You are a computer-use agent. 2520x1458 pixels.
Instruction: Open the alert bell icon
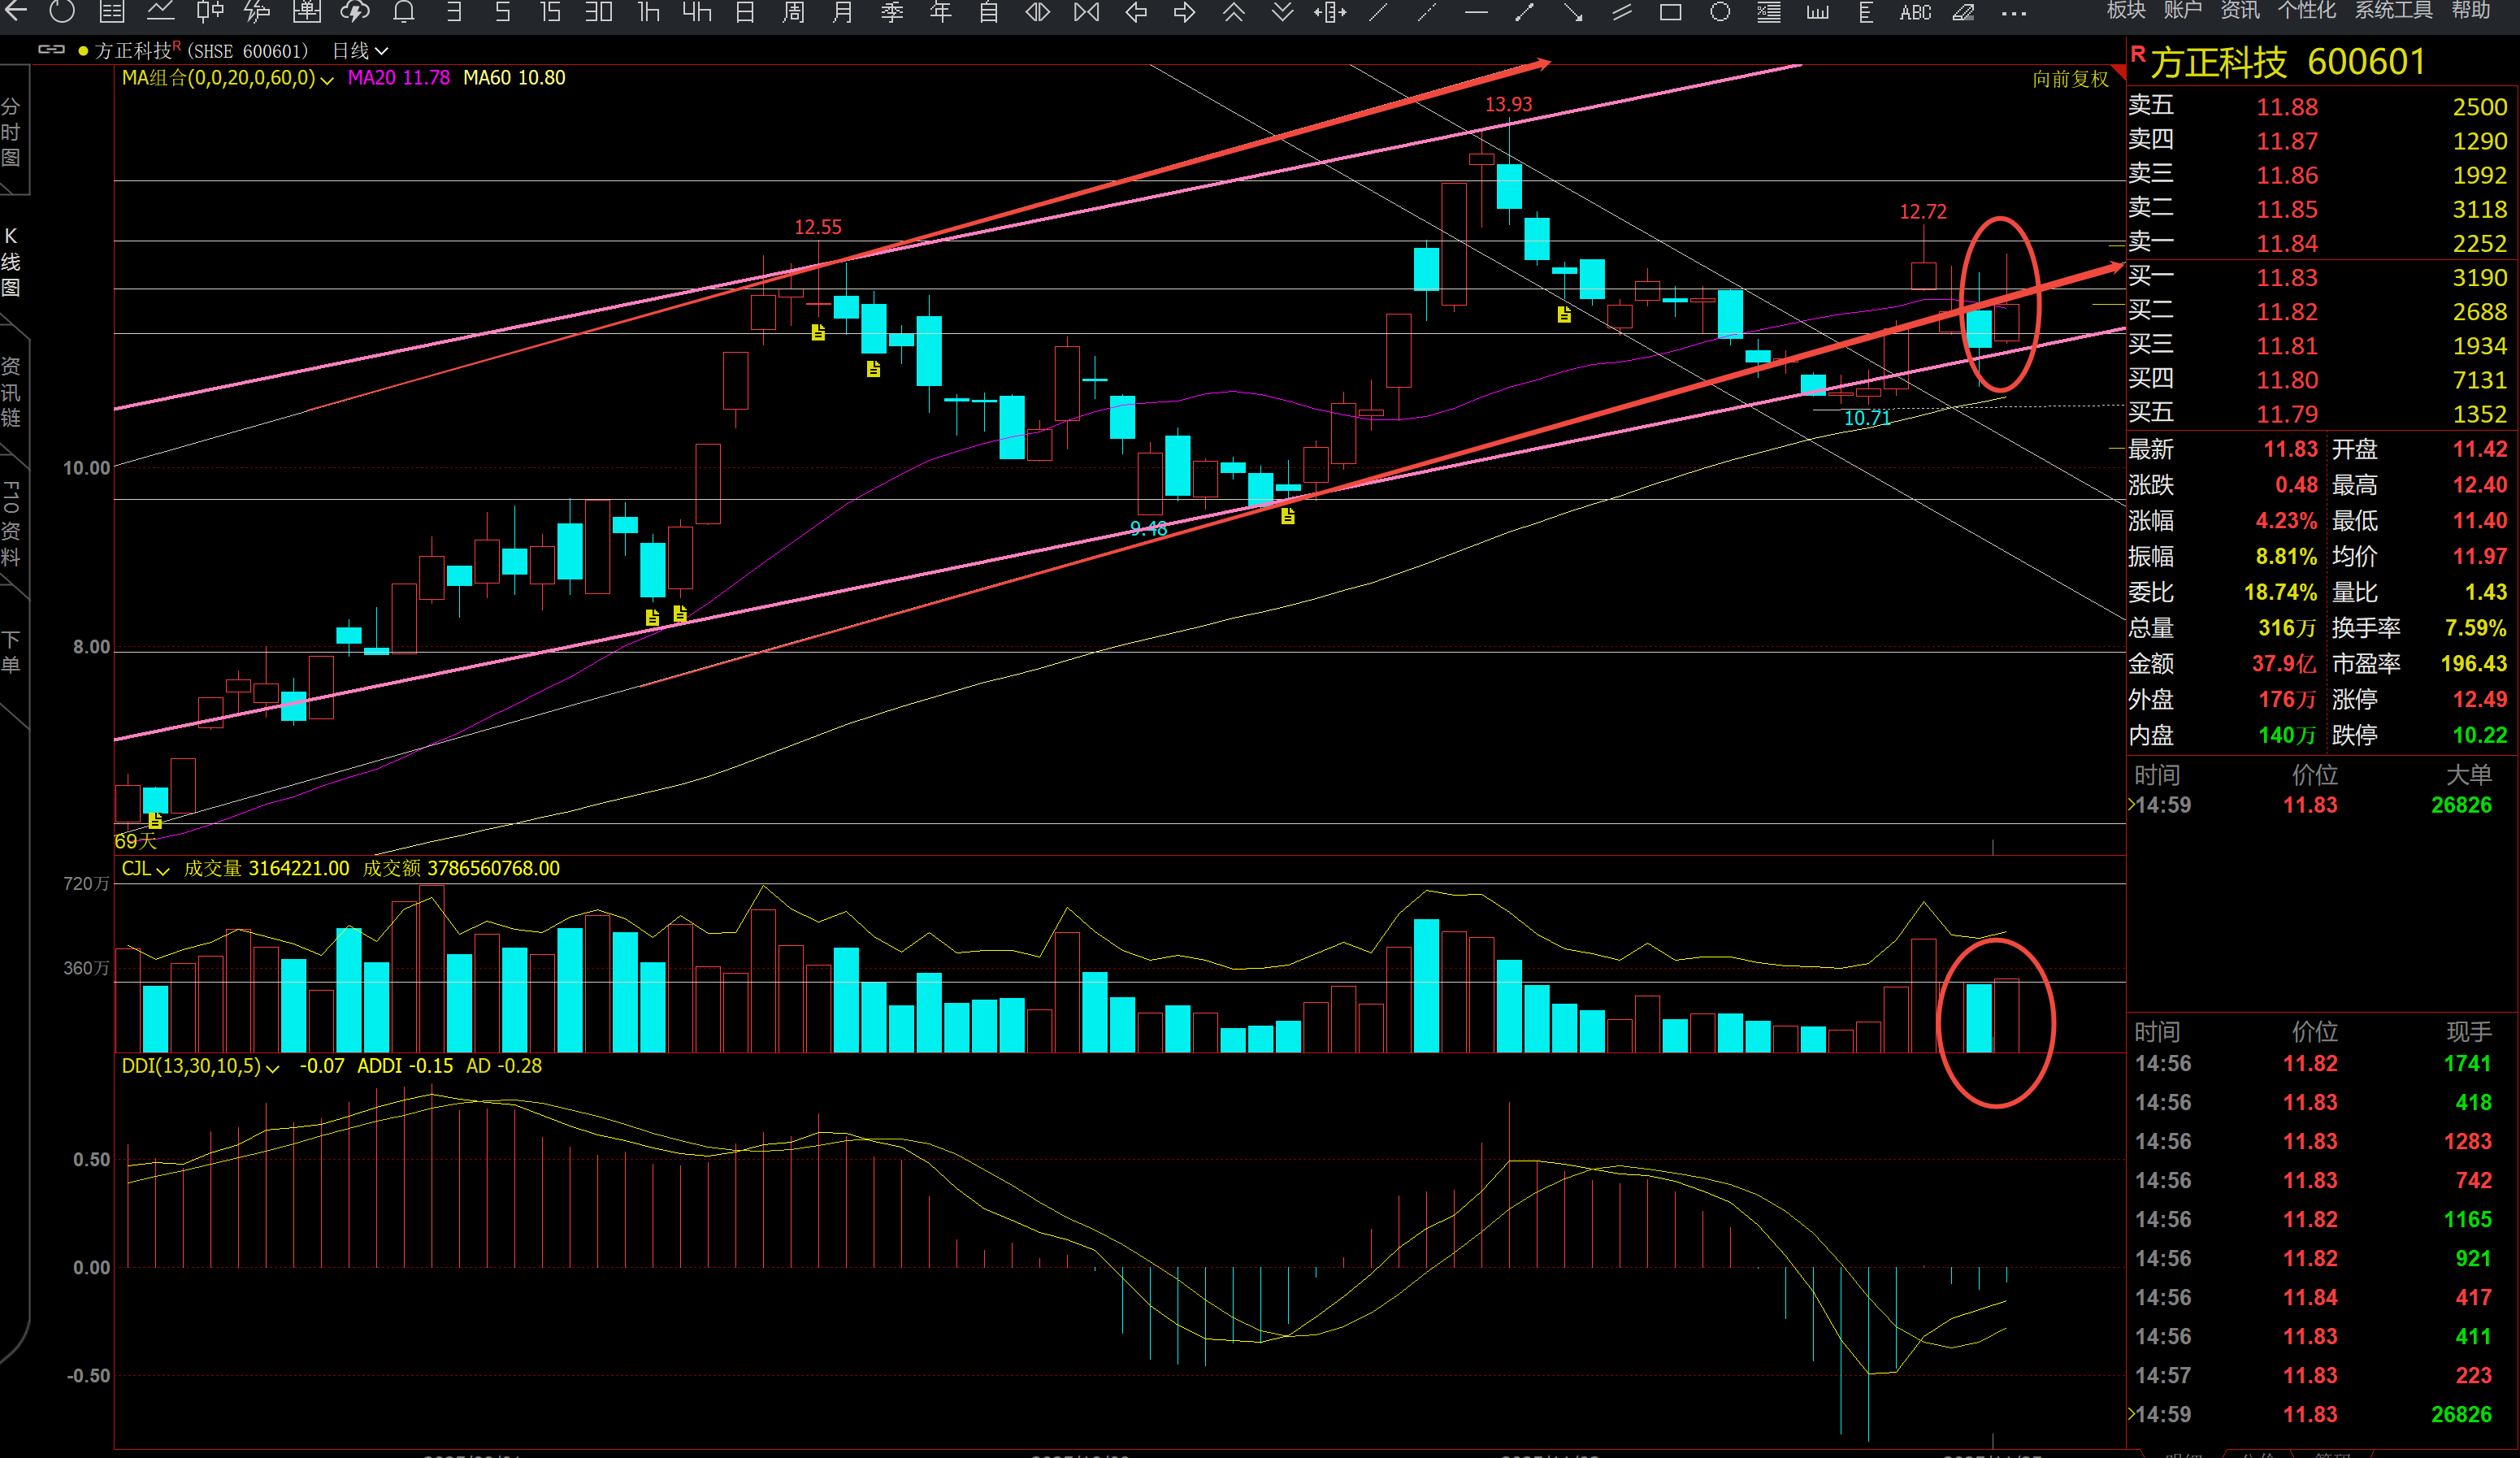point(404,12)
